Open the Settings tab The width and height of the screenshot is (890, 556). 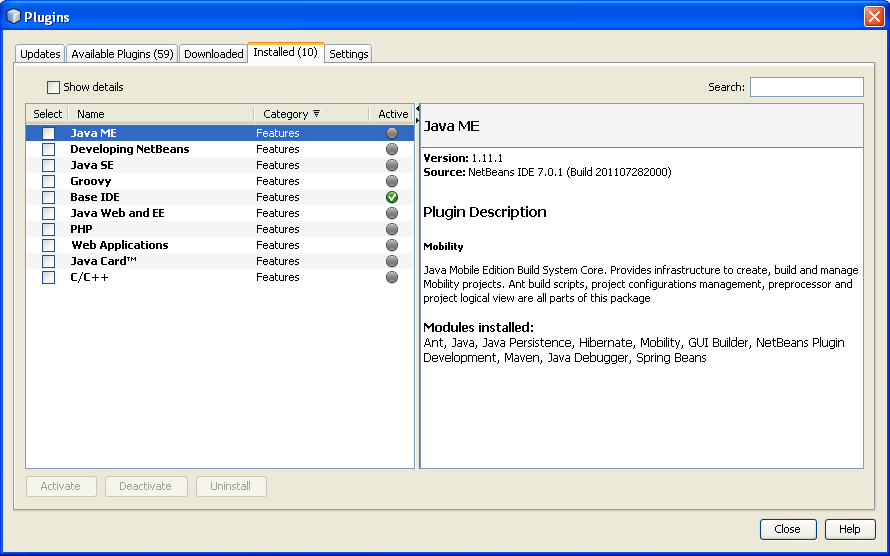tap(349, 54)
